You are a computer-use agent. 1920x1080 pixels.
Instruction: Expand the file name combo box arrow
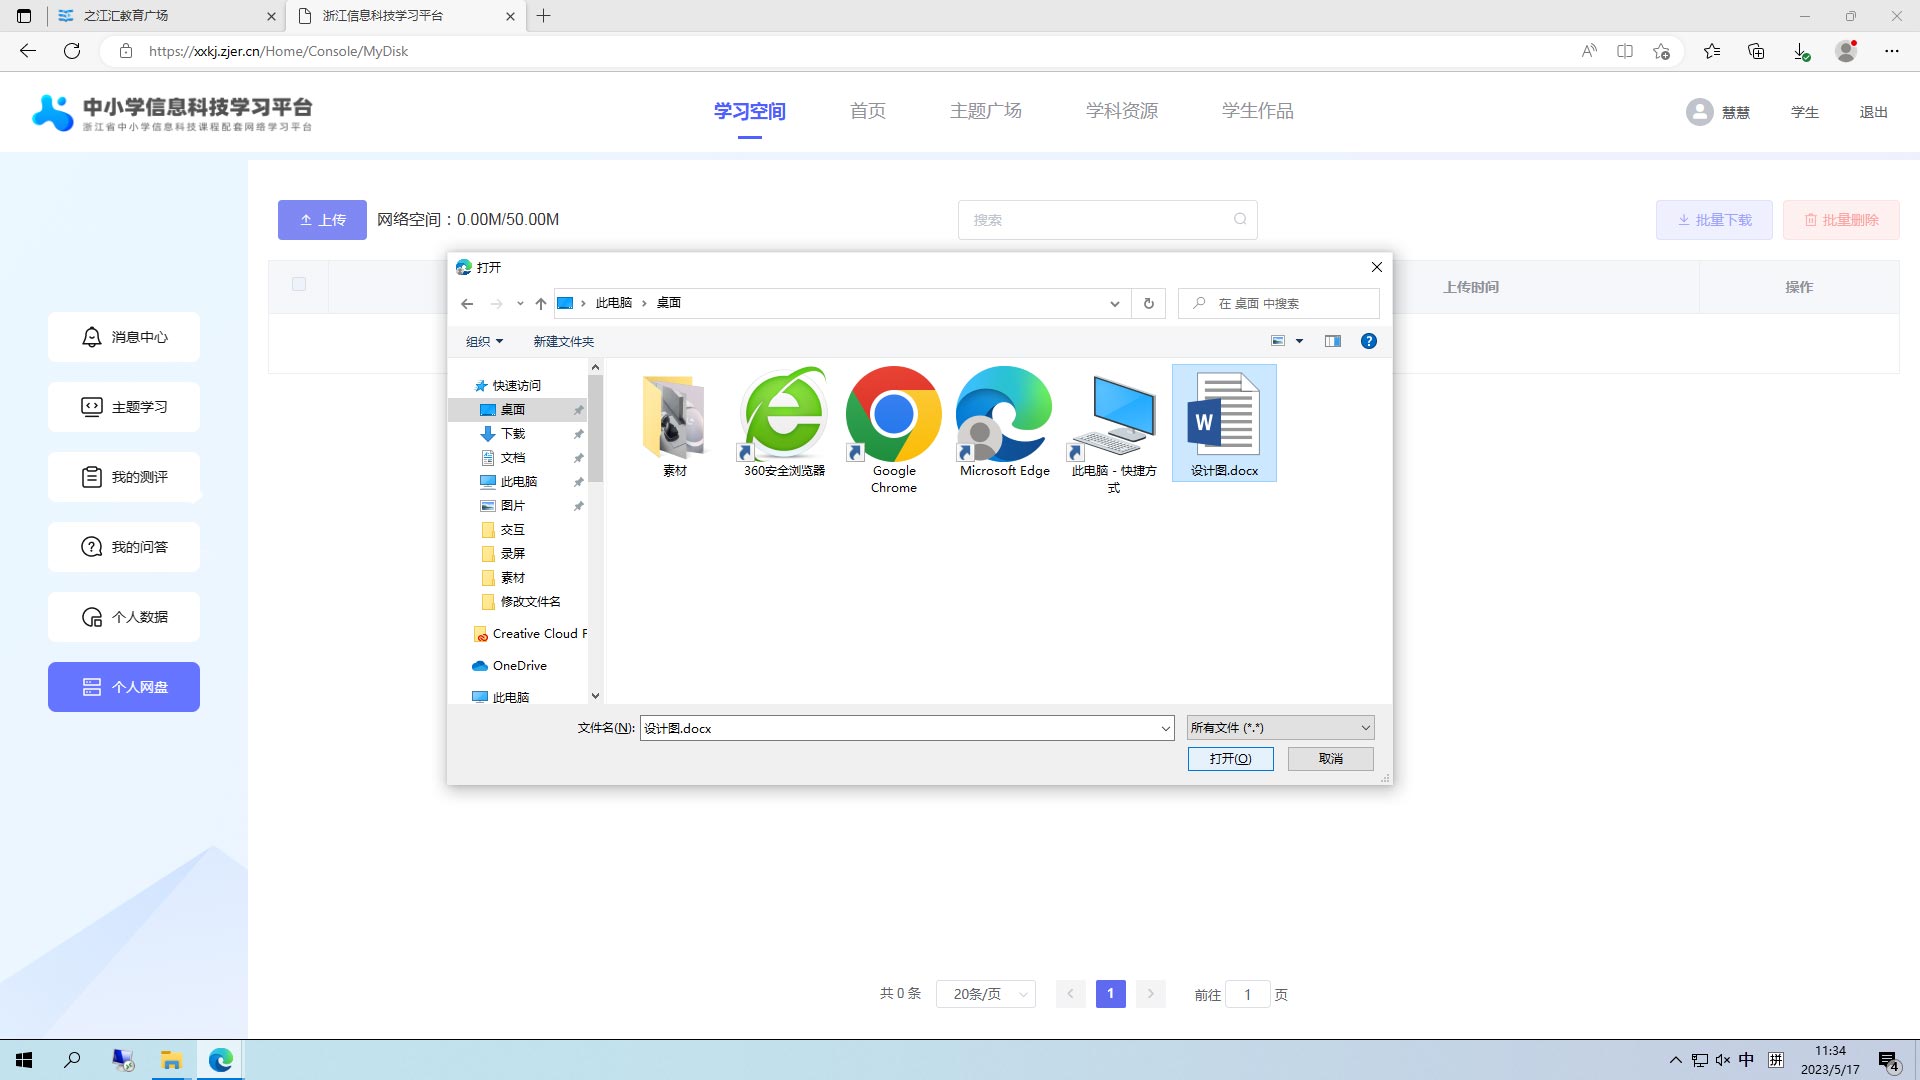[1165, 728]
